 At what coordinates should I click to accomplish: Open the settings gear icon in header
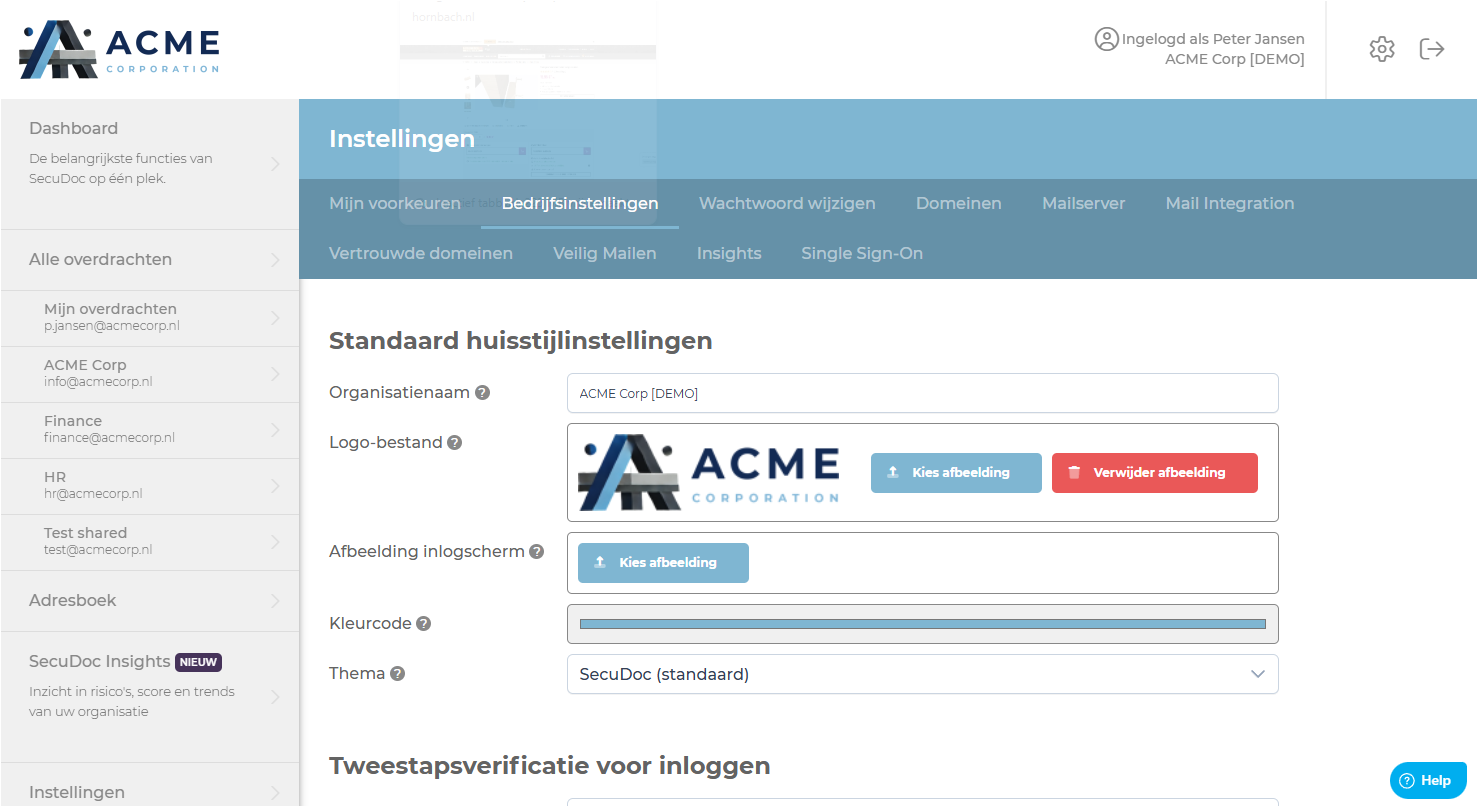[x=1382, y=49]
